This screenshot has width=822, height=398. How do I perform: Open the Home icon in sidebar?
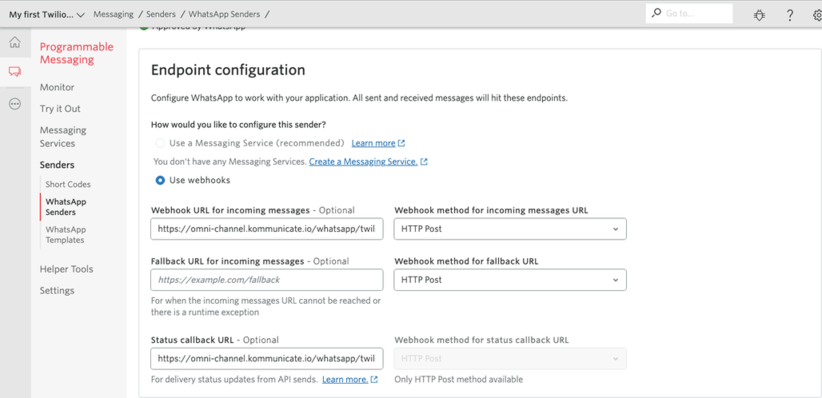[15, 42]
